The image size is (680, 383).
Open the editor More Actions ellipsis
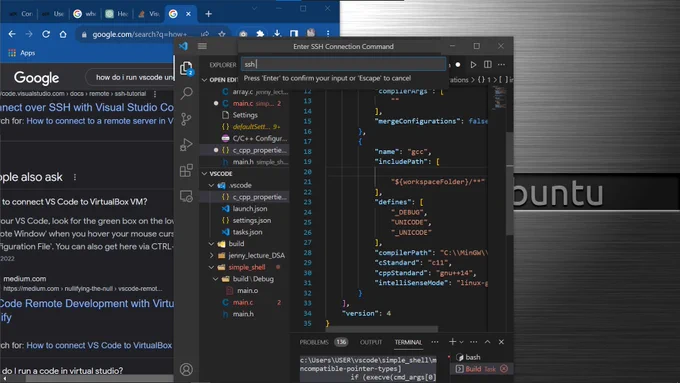[x=502, y=65]
